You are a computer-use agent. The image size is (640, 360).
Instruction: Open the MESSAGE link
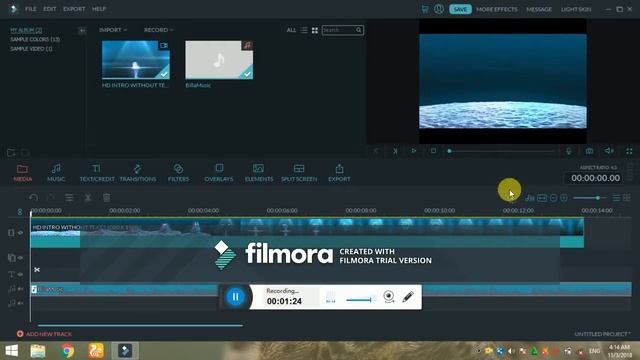(539, 9)
